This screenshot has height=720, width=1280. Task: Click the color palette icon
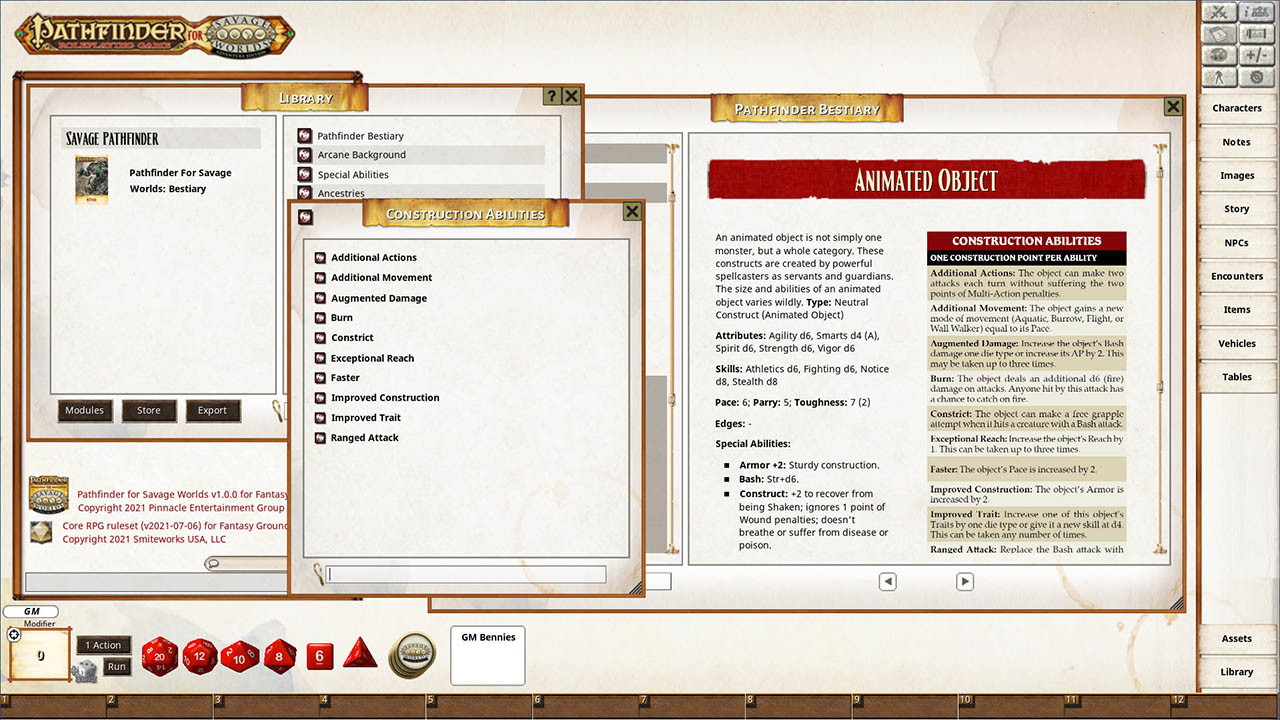[x=1217, y=55]
